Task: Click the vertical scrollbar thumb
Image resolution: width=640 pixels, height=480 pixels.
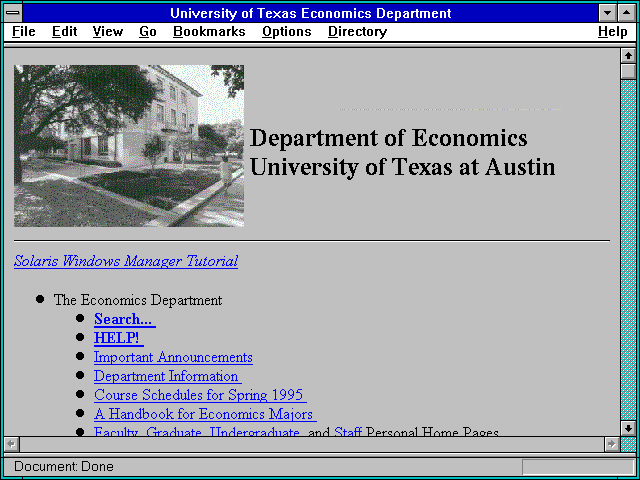Action: click(x=628, y=71)
